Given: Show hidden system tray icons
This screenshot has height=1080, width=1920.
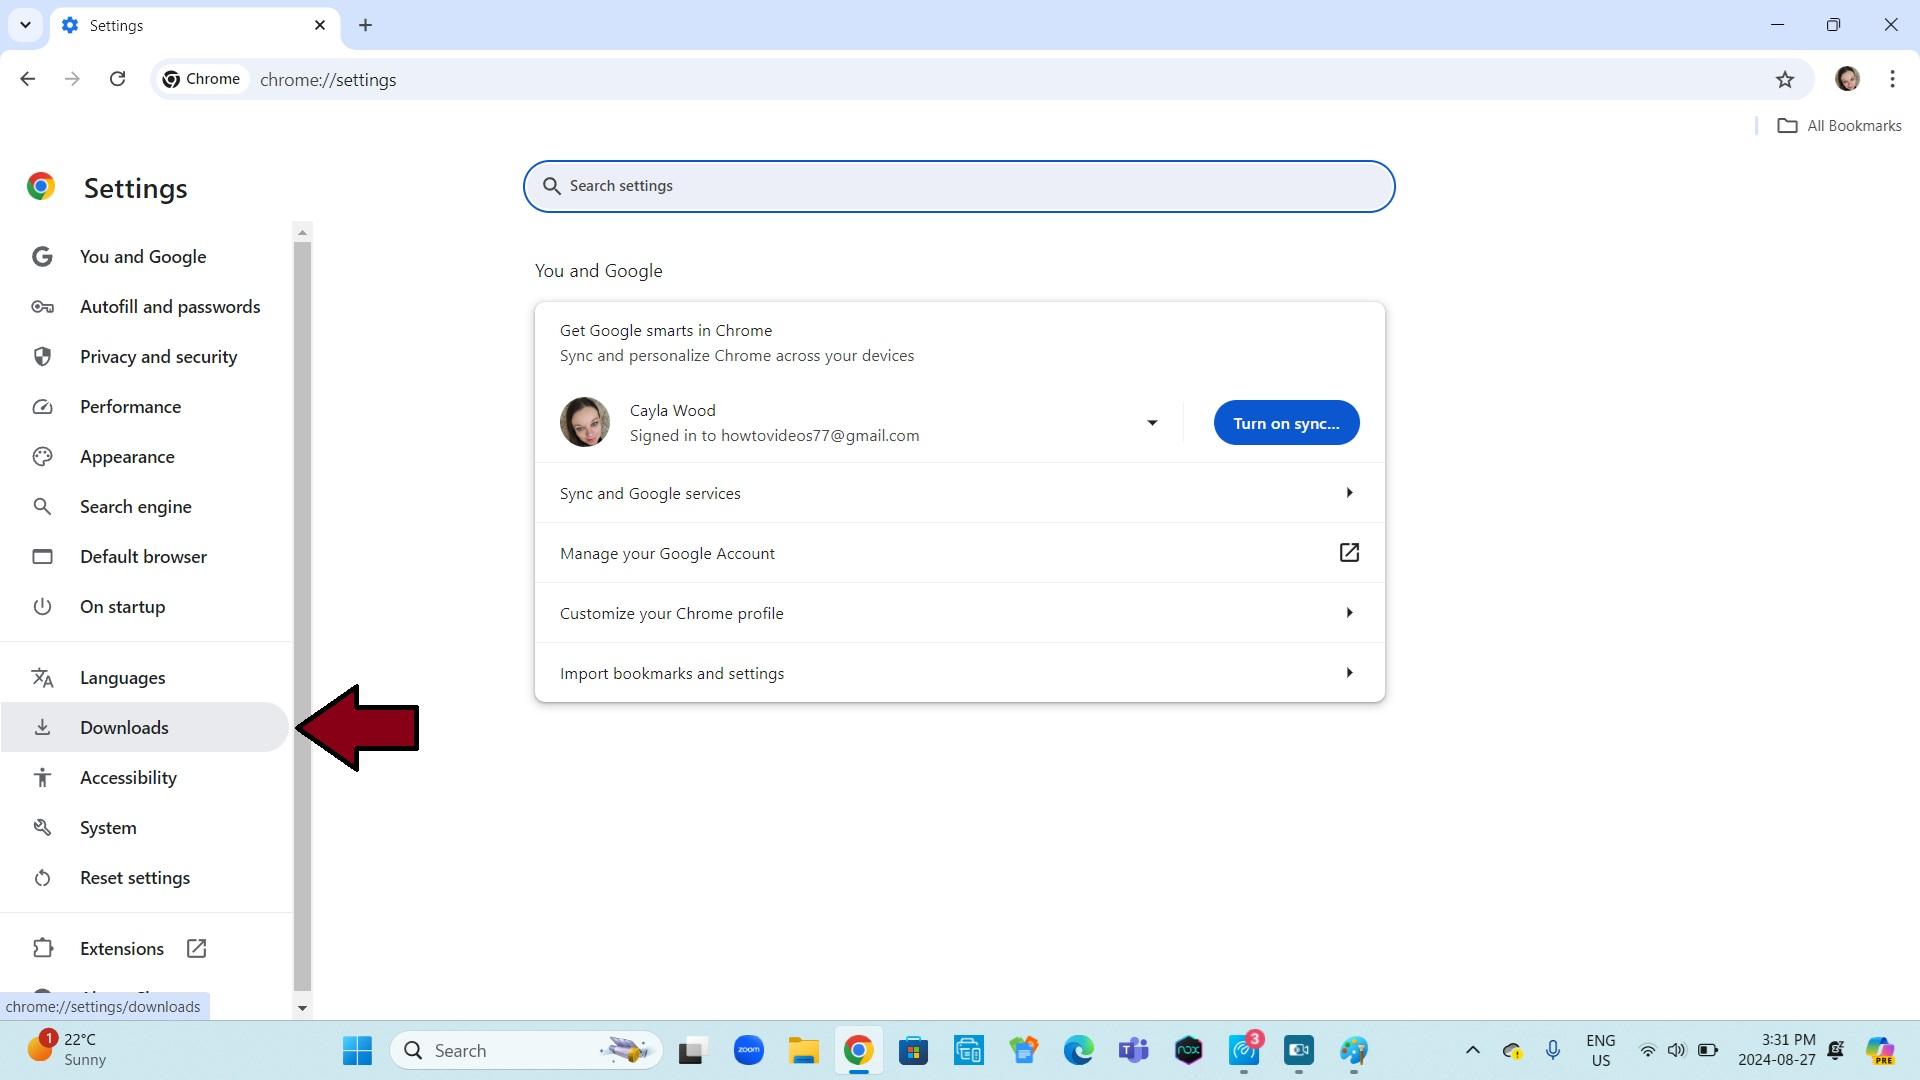Looking at the screenshot, I should [1472, 1050].
